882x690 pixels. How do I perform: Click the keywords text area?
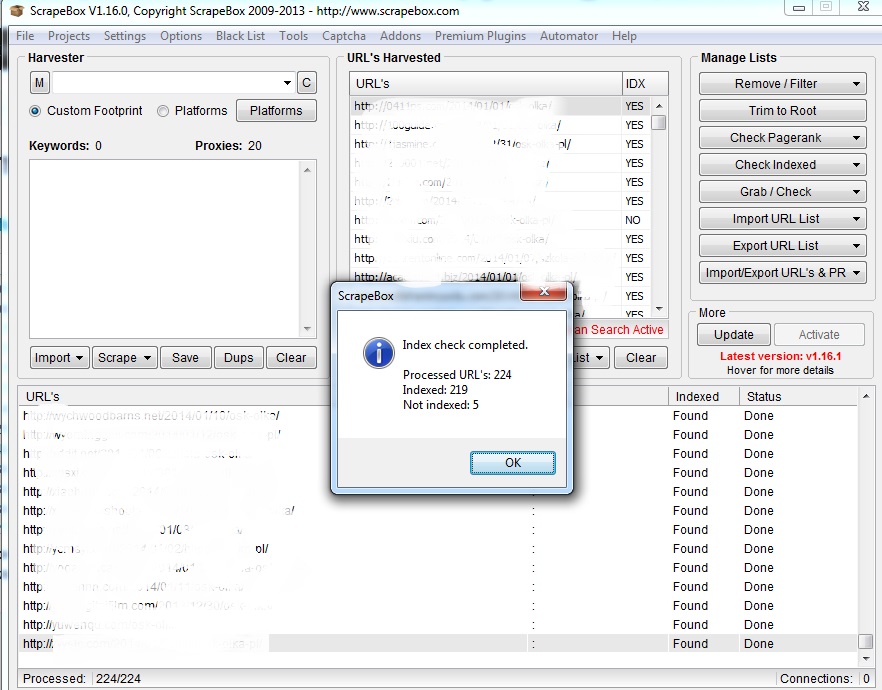[x=165, y=249]
